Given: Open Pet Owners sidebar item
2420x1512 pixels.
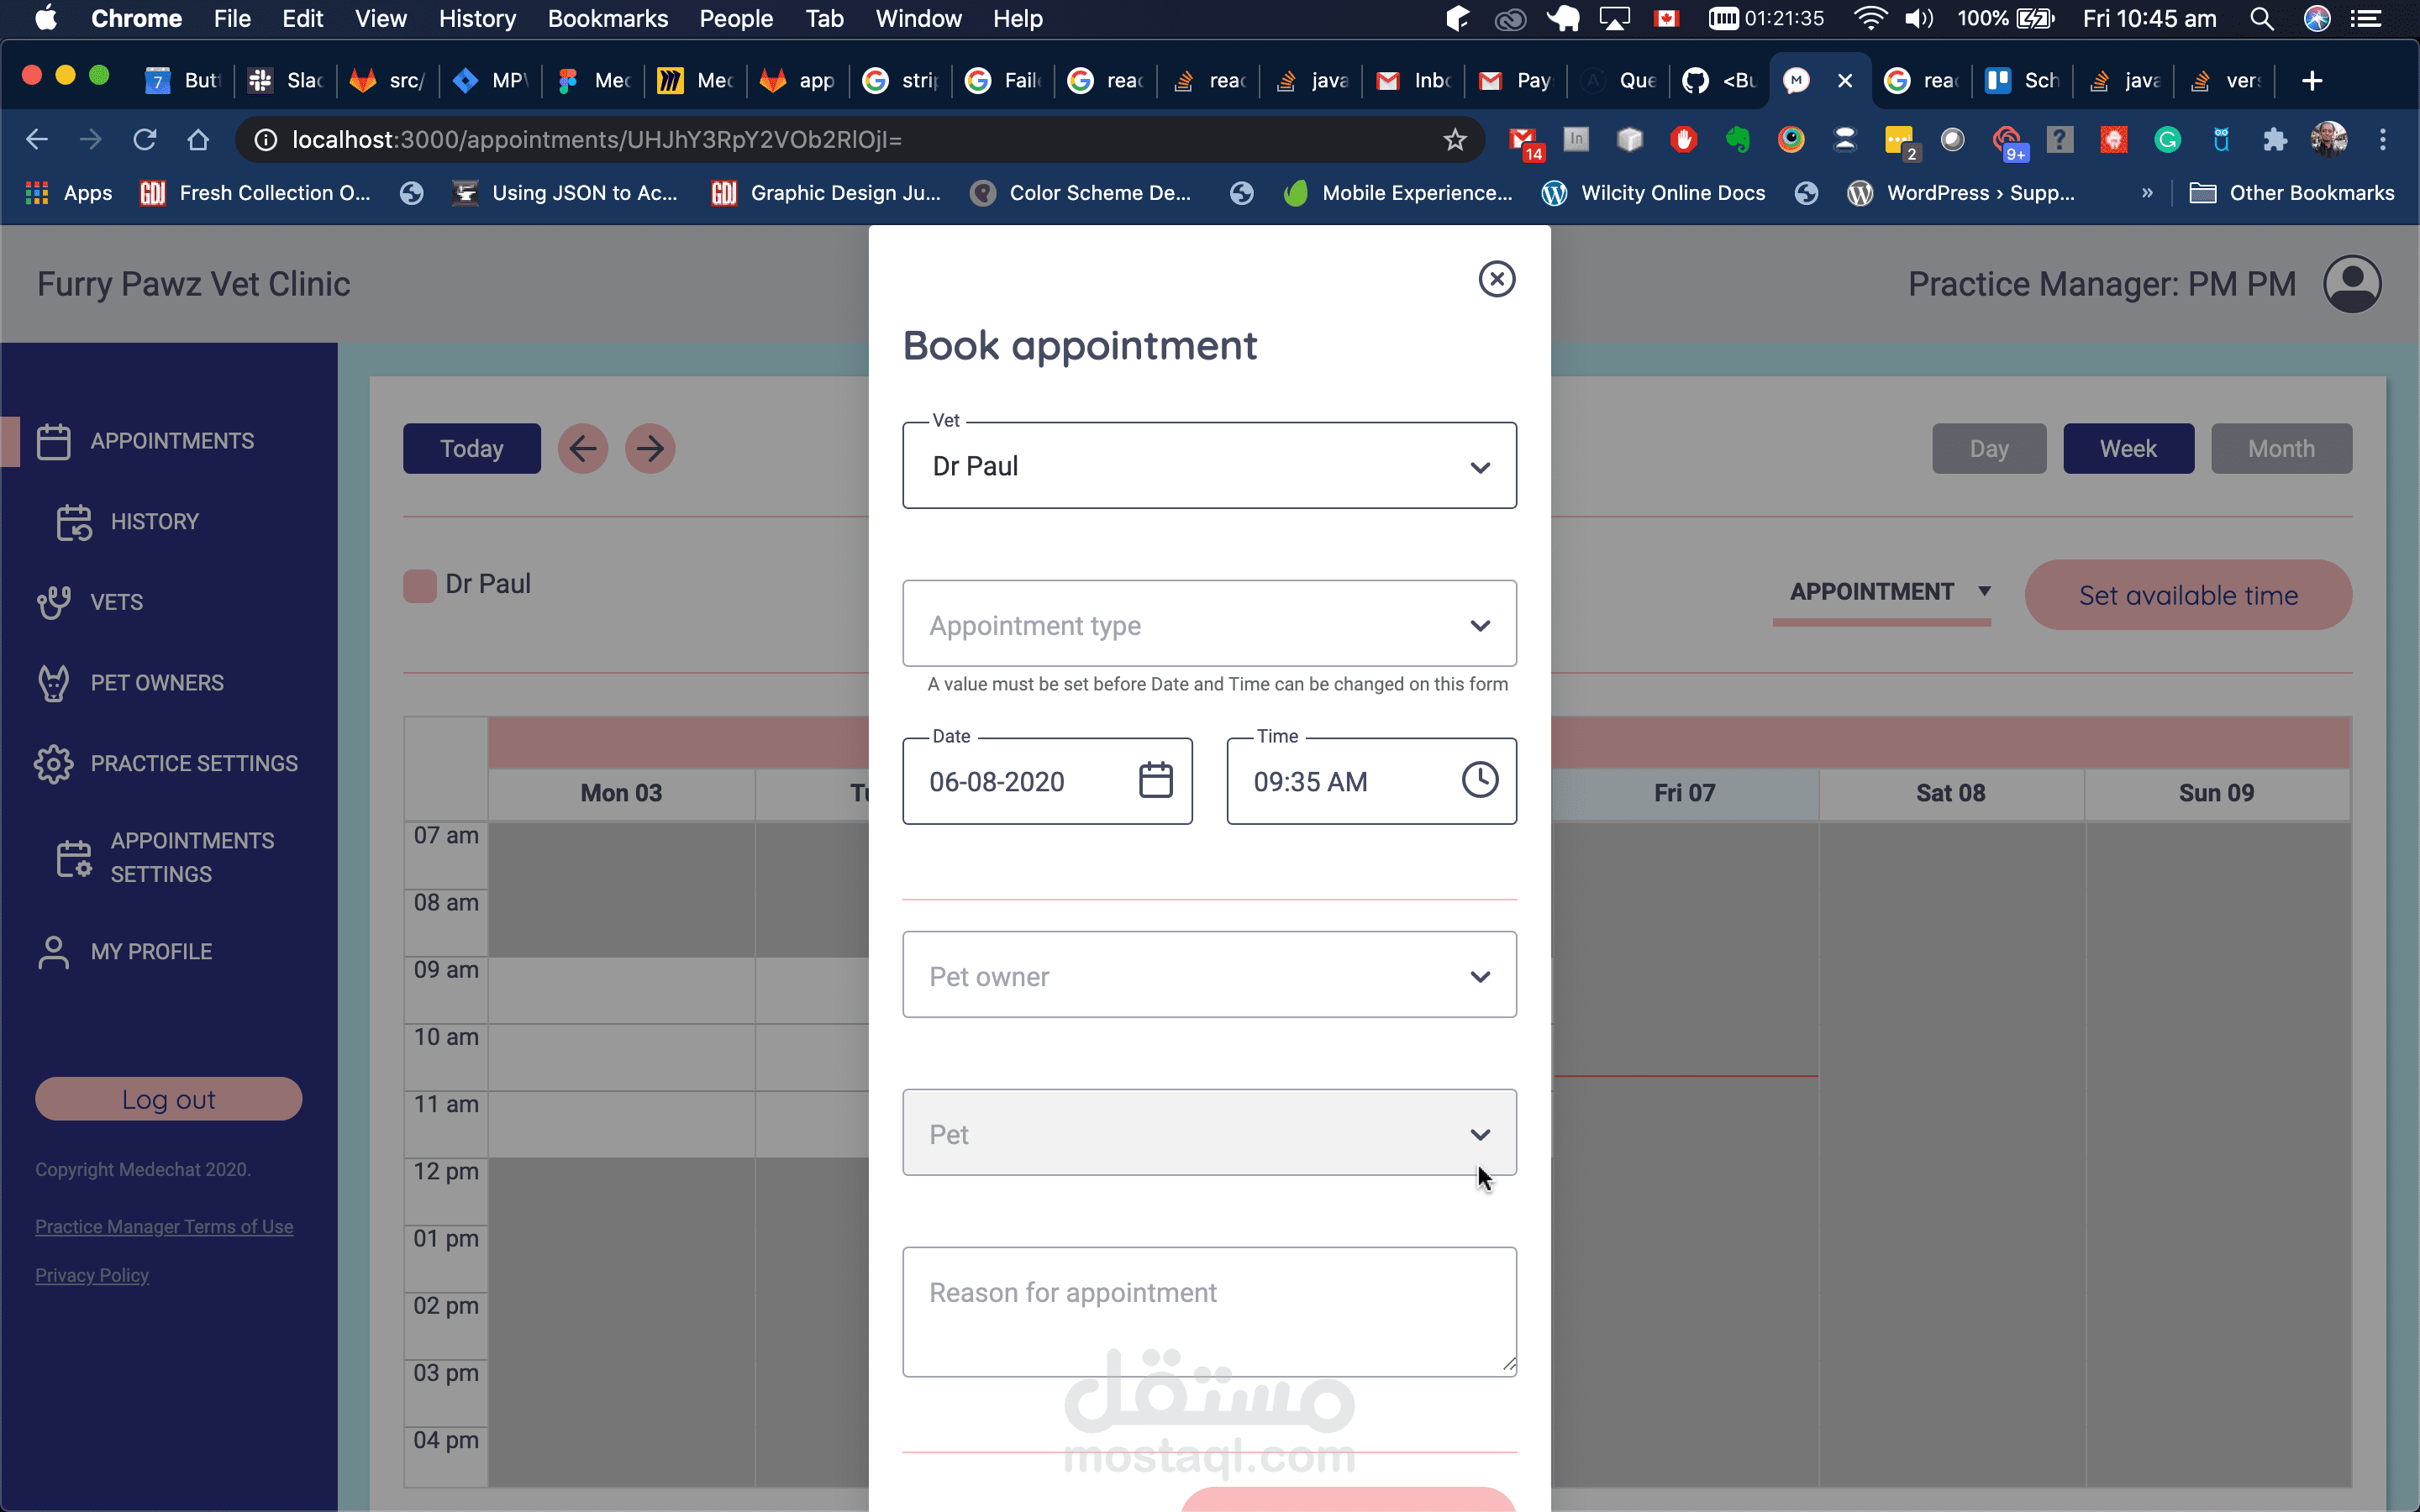Looking at the screenshot, I should click(157, 683).
